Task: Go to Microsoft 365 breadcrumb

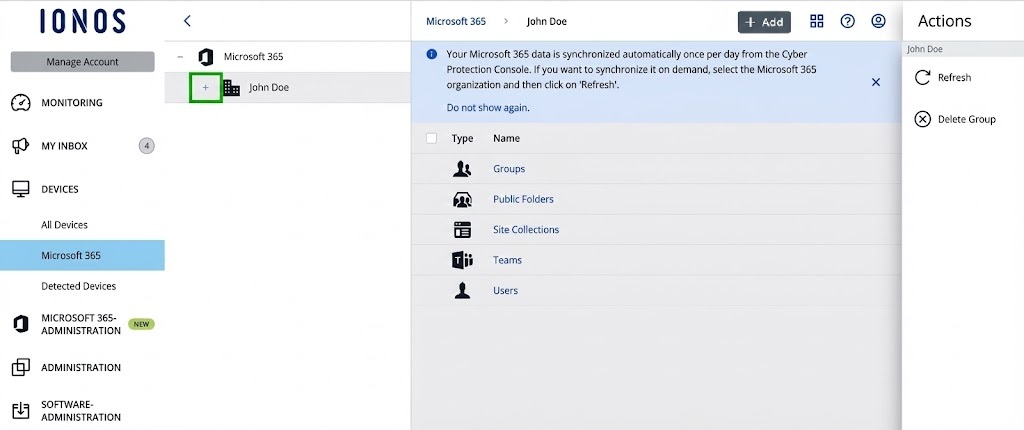Action: [456, 21]
